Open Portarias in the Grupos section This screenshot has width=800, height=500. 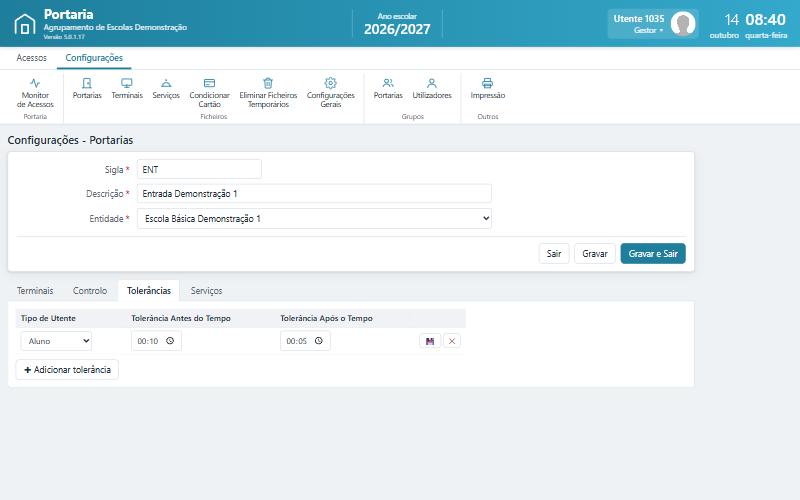388,89
